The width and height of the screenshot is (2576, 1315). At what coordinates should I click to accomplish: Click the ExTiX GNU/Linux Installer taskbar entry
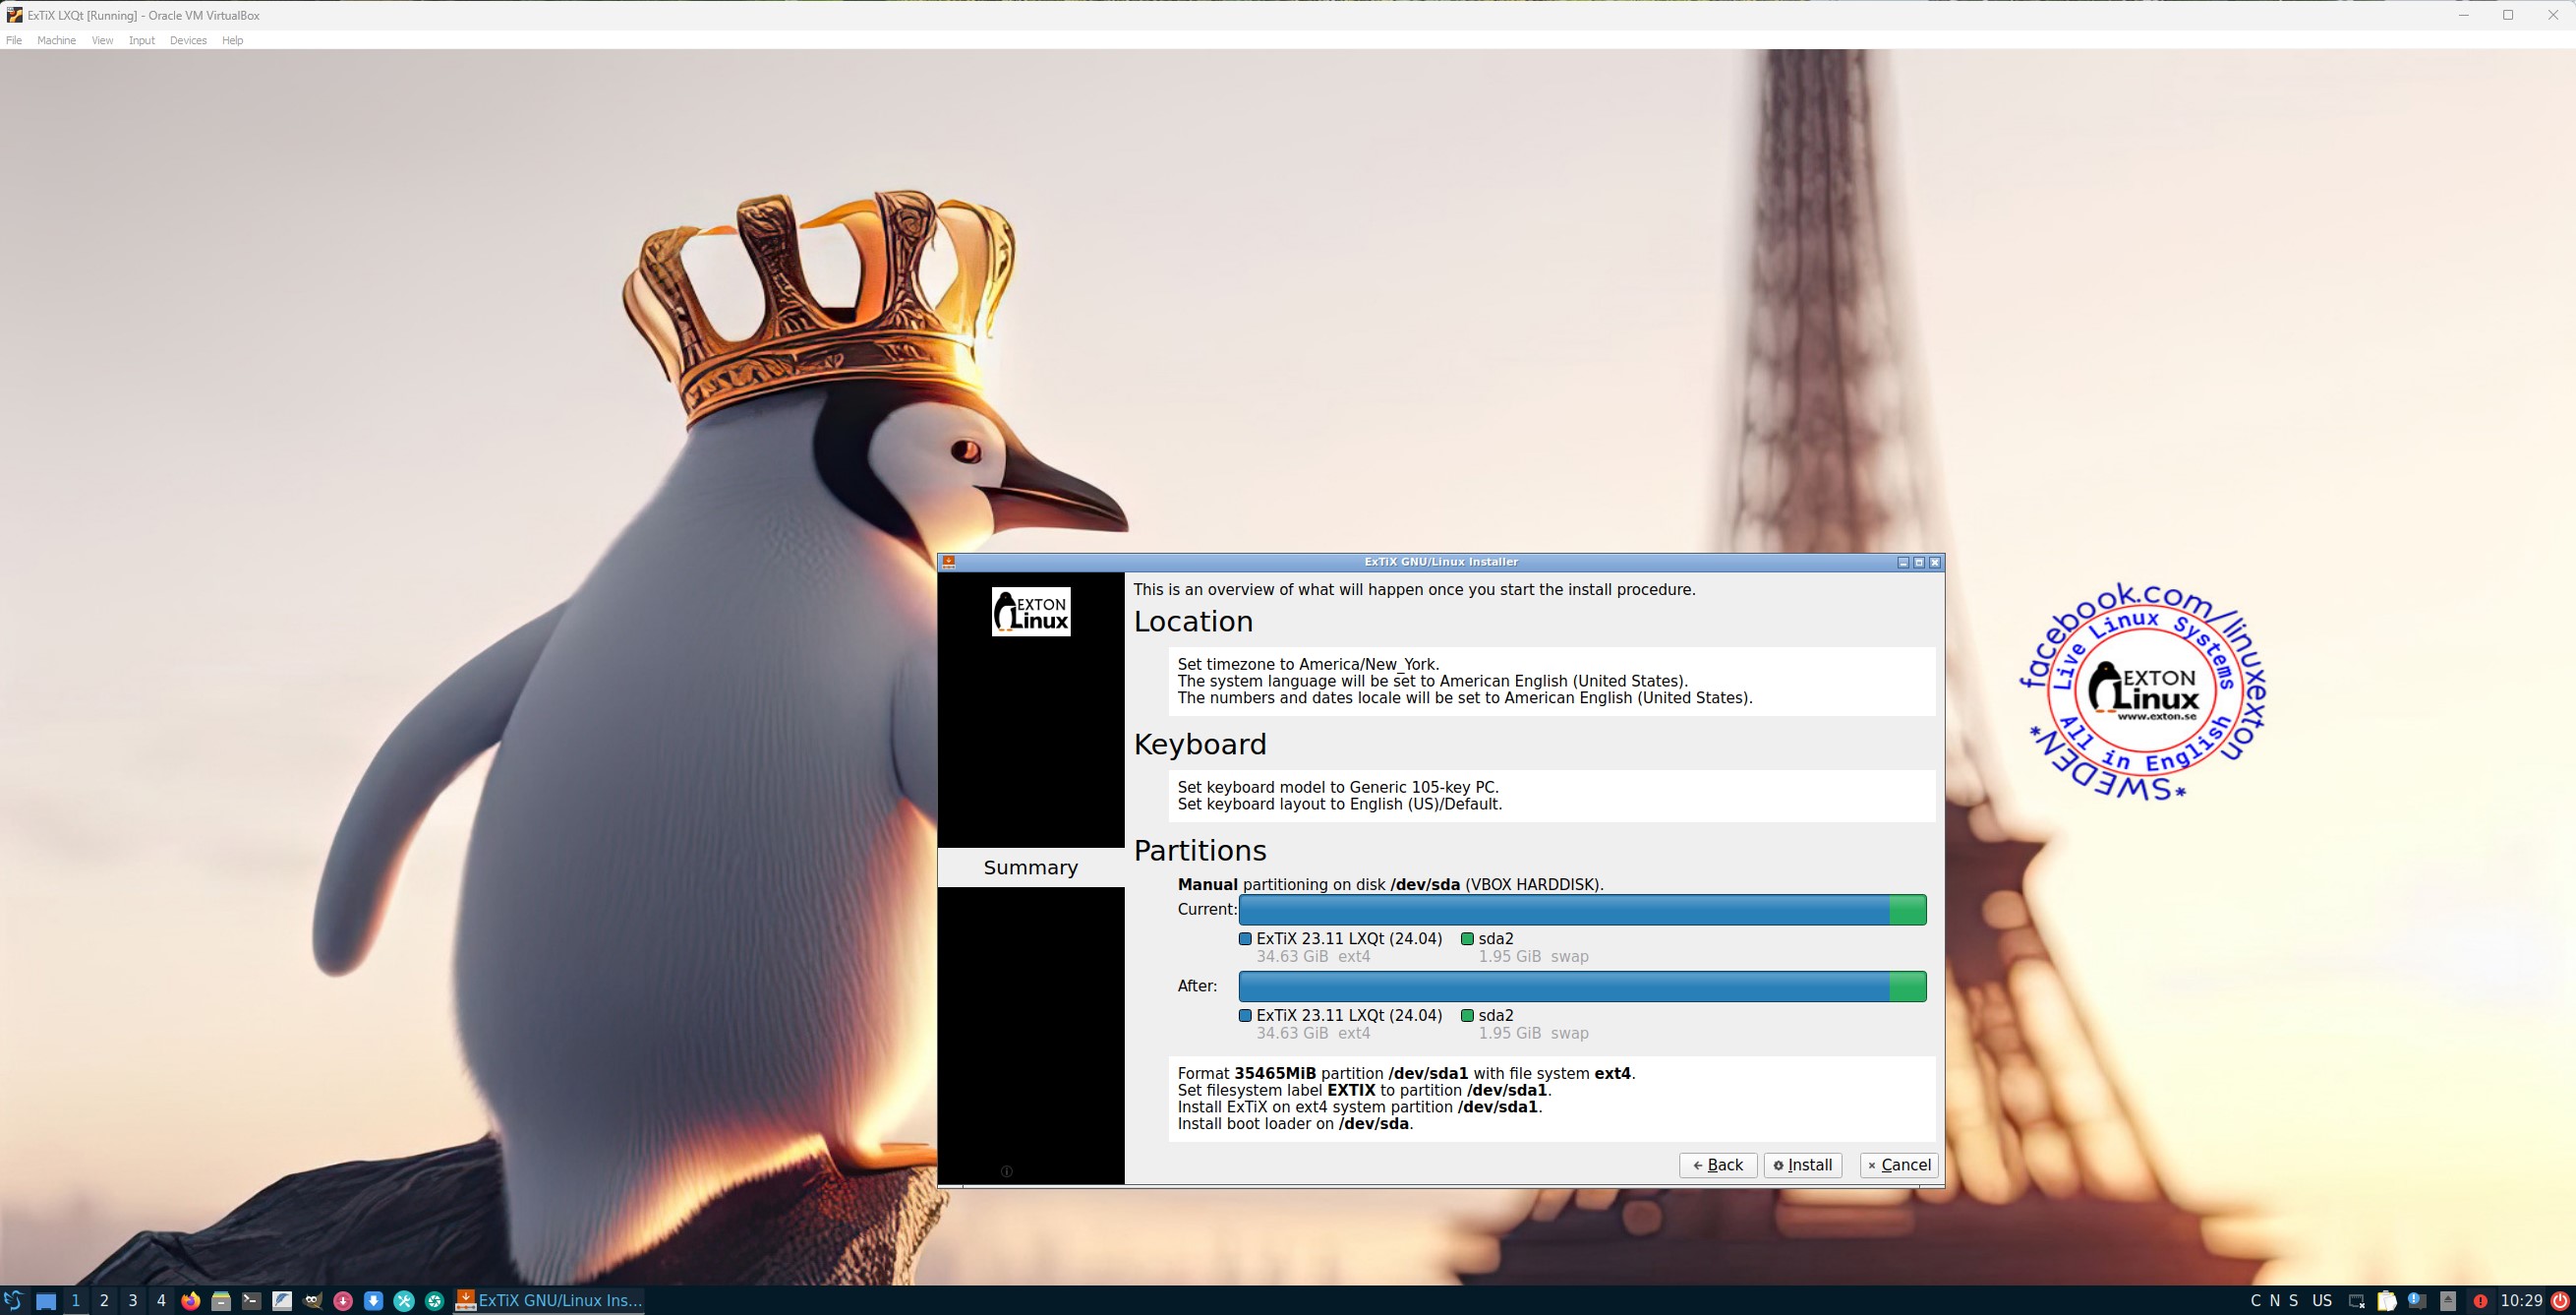[x=548, y=1301]
